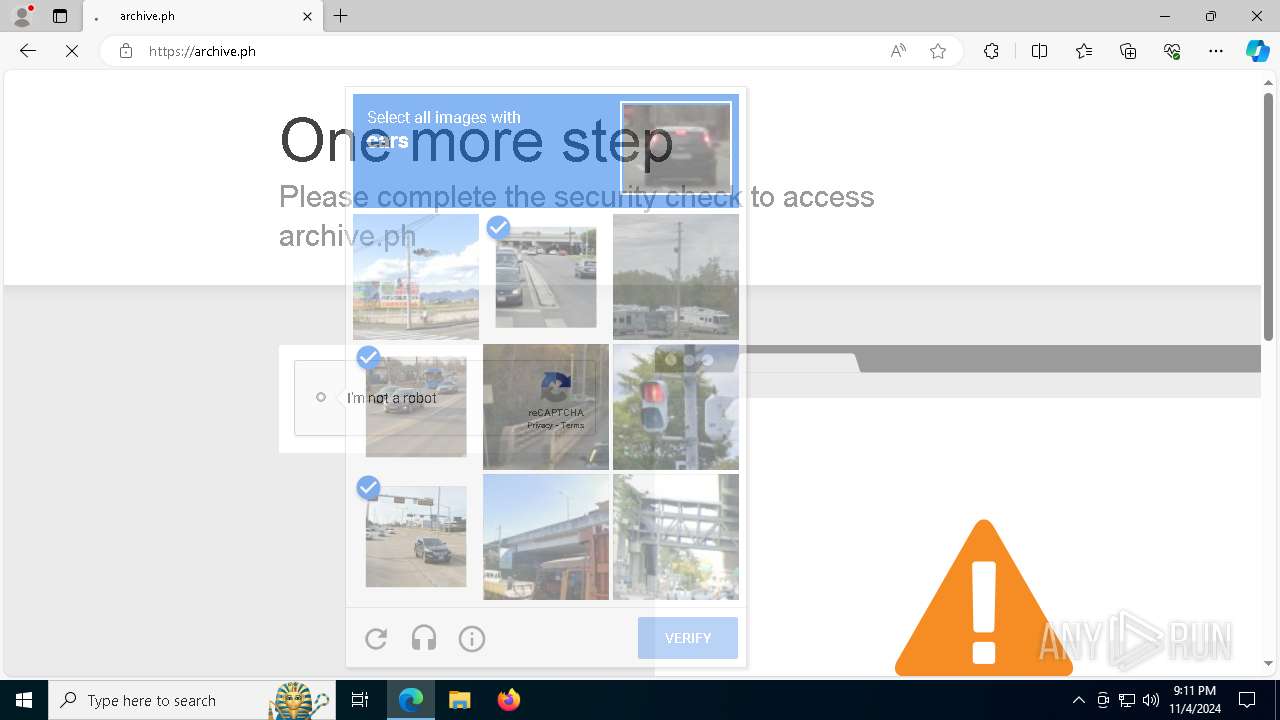
Task: Open Collections panel
Action: pyautogui.click(x=1128, y=51)
